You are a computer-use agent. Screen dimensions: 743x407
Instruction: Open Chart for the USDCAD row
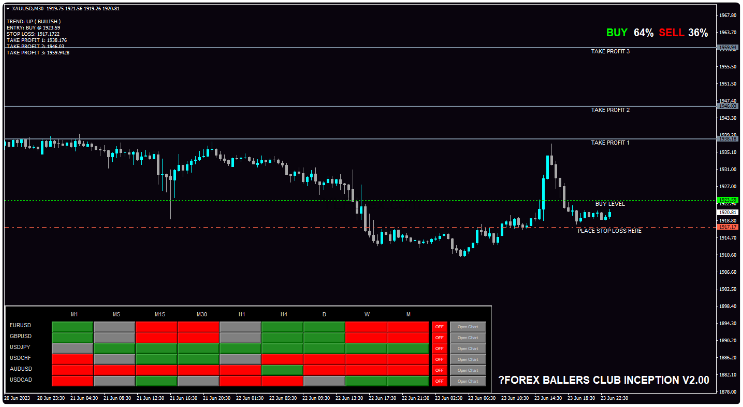(468, 381)
